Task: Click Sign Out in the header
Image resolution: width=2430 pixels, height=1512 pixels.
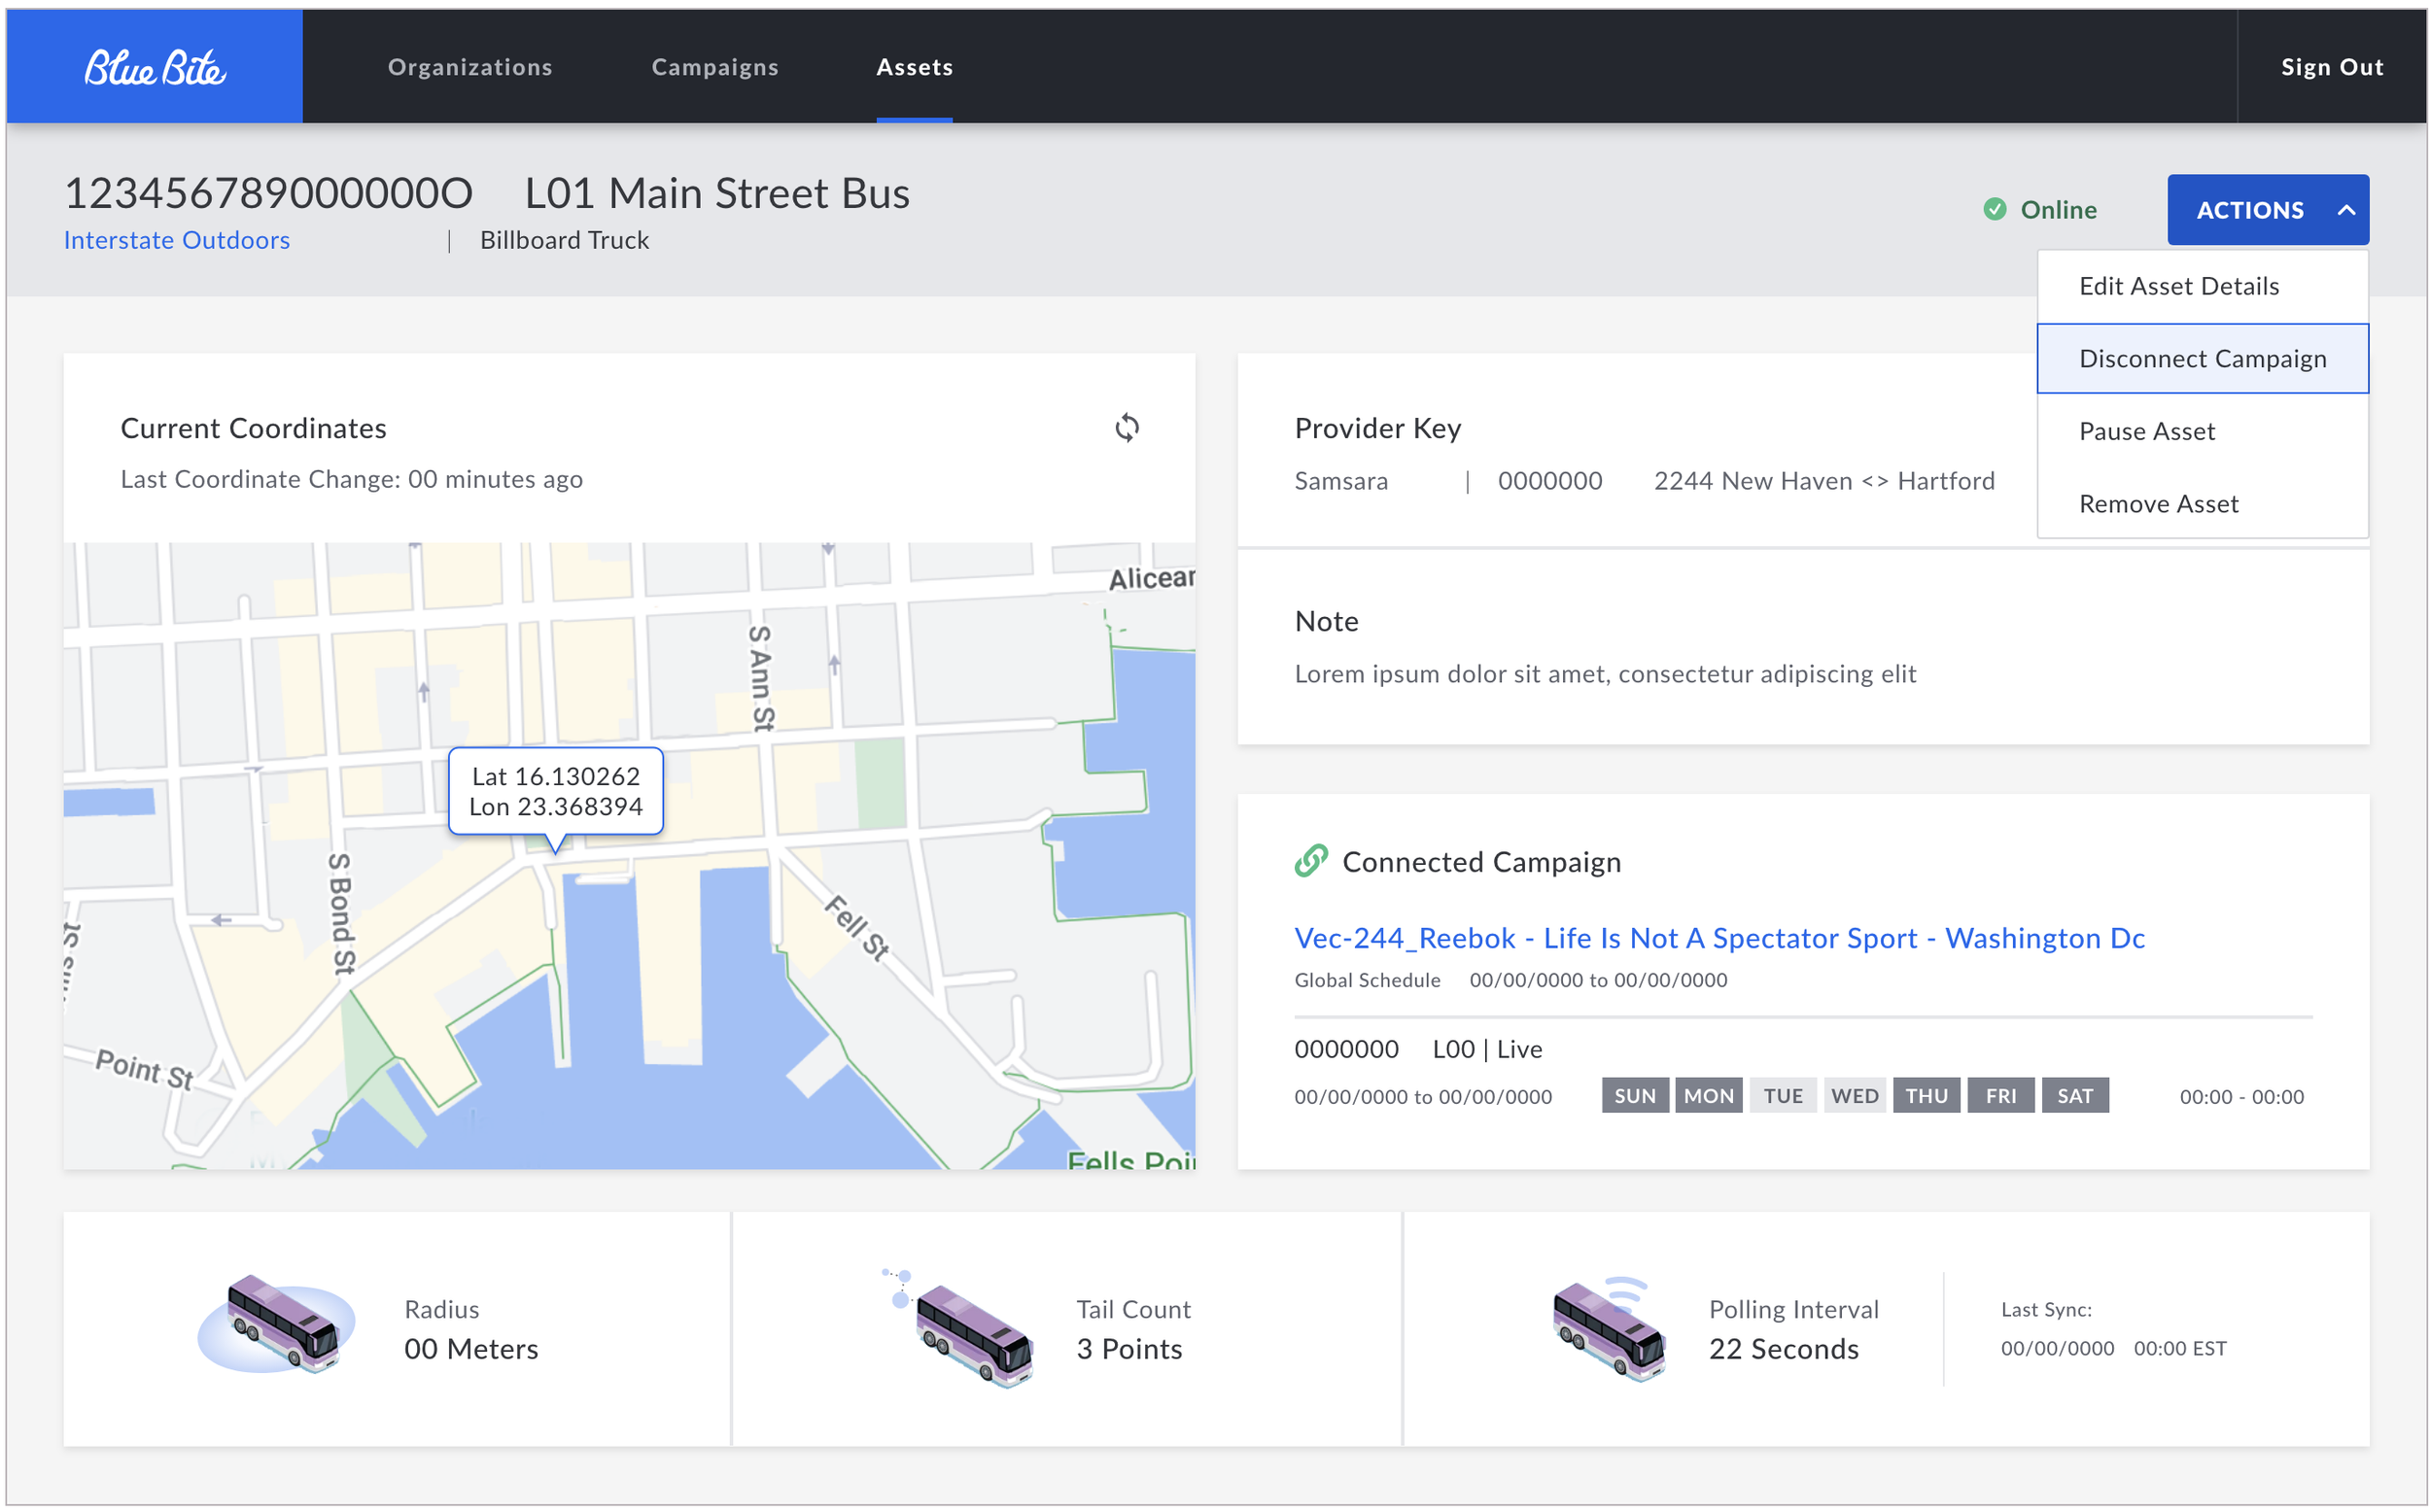Action: [x=2330, y=67]
